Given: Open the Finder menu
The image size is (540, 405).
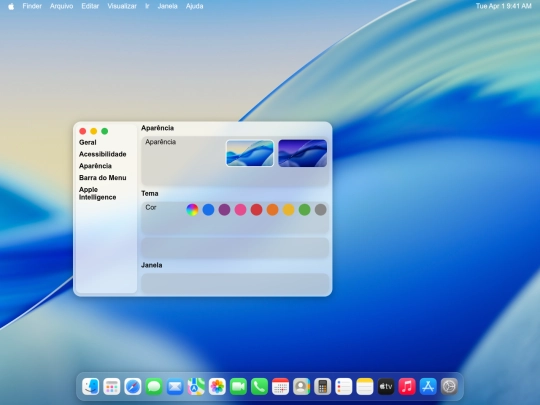Looking at the screenshot, I should 32,6.
